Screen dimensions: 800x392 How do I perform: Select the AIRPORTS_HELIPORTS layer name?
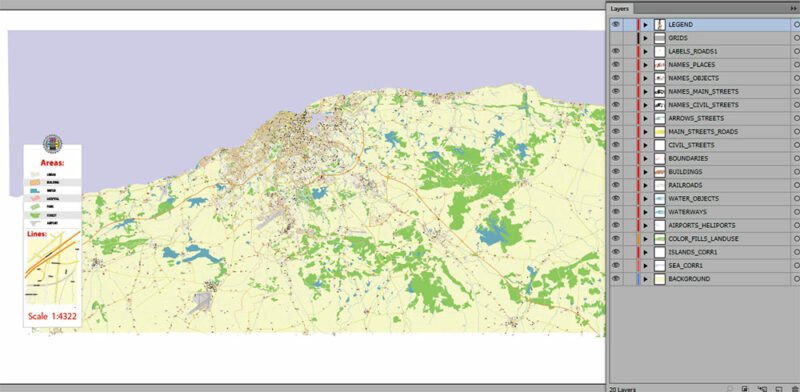click(702, 225)
